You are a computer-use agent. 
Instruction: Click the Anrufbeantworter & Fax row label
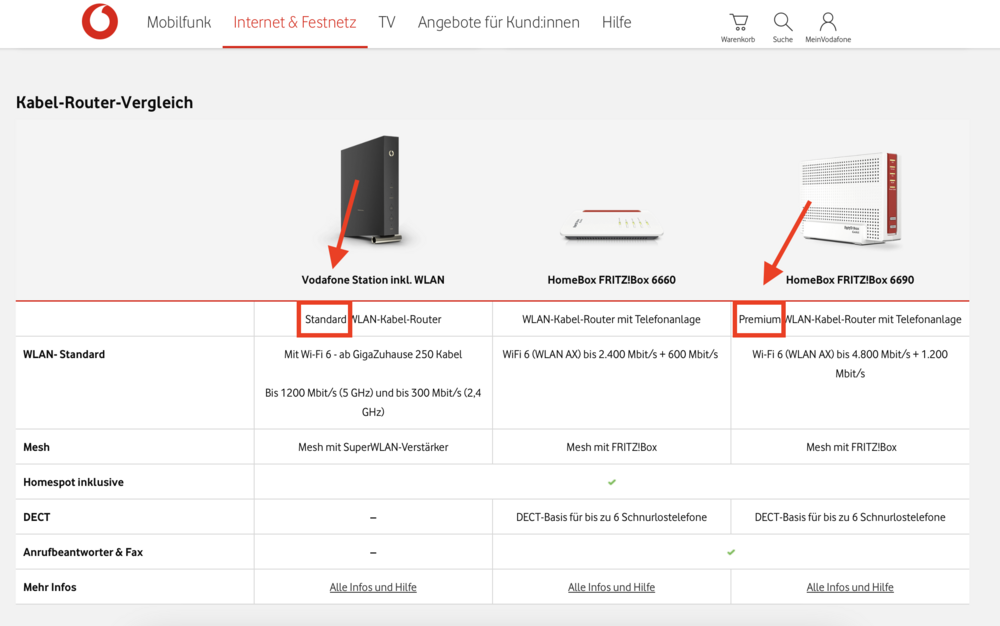point(83,553)
